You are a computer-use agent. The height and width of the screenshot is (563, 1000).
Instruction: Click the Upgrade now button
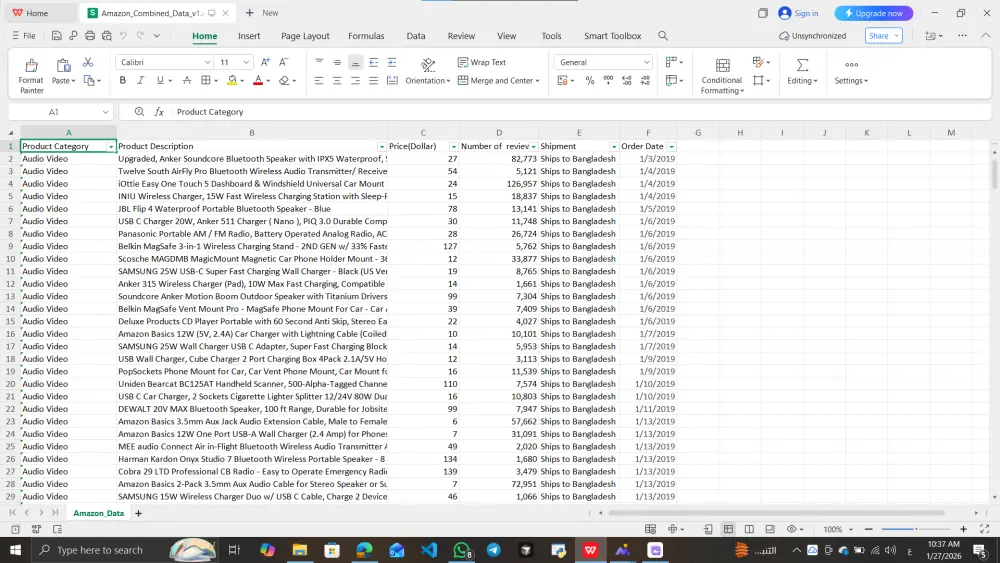point(874,13)
